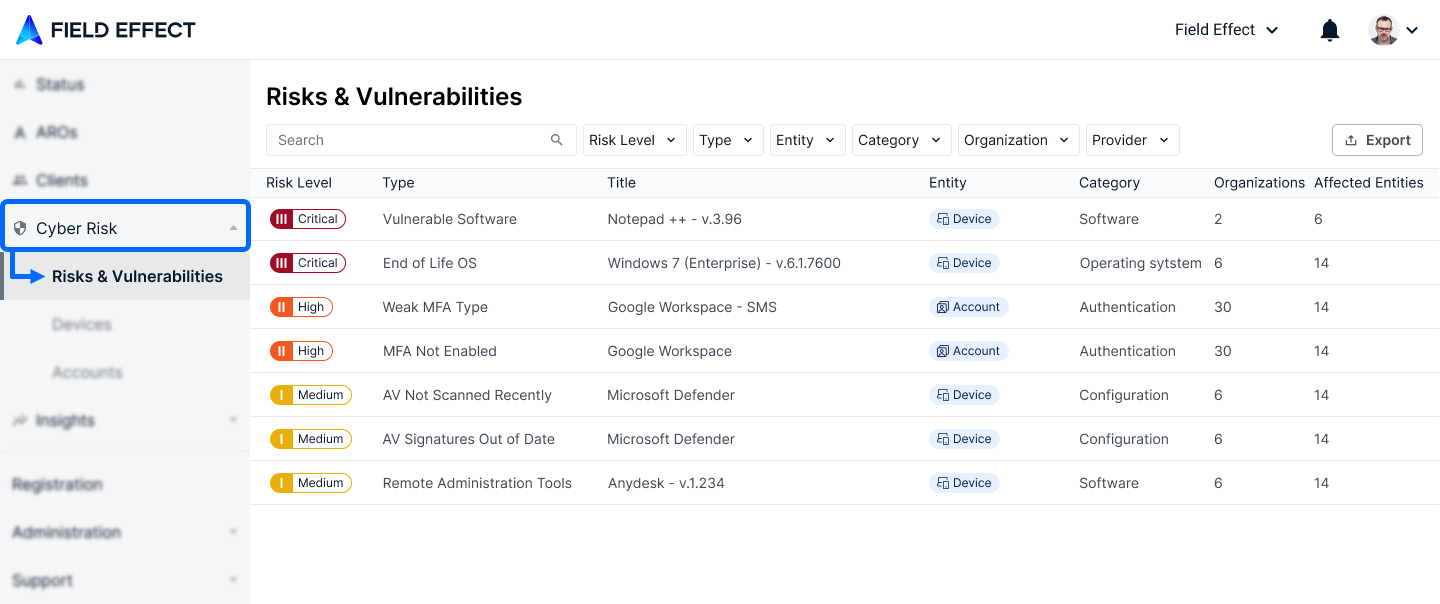Click the search magnifier icon
This screenshot has height=604, width=1440.
pos(557,140)
